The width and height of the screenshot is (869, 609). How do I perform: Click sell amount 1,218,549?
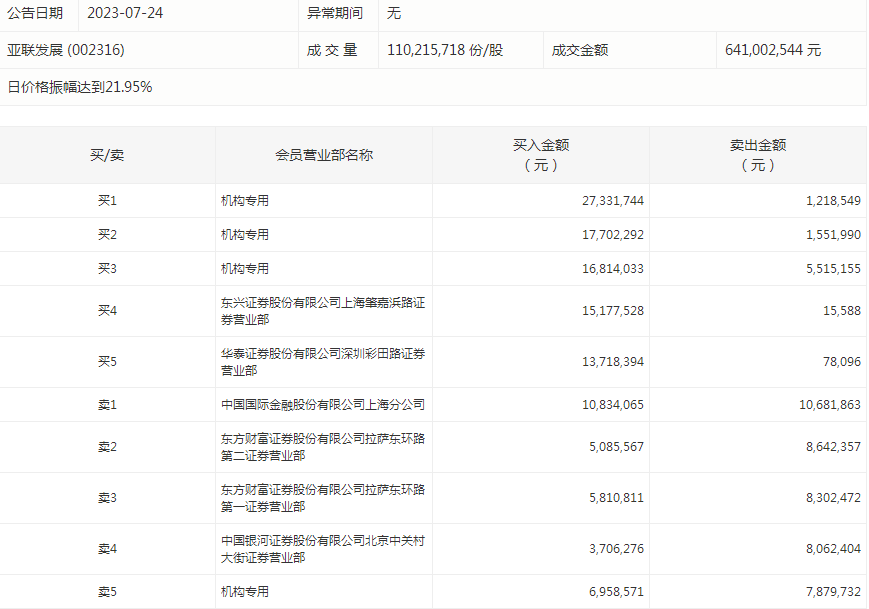pyautogui.click(x=833, y=201)
